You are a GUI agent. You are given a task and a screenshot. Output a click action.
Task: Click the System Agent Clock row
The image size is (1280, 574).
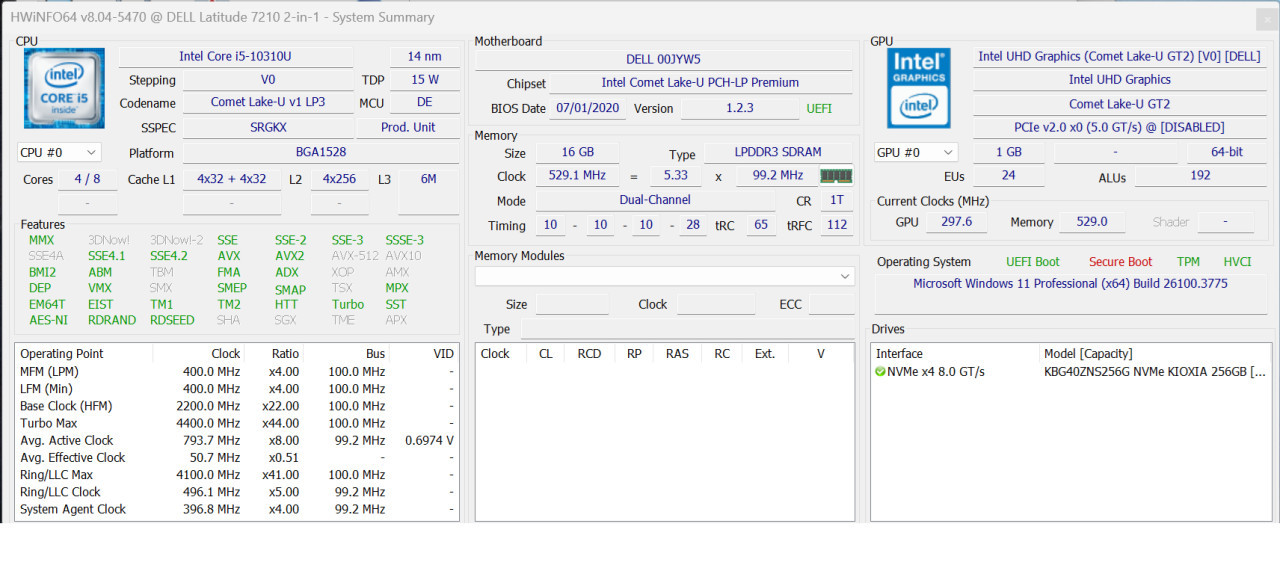[237, 509]
